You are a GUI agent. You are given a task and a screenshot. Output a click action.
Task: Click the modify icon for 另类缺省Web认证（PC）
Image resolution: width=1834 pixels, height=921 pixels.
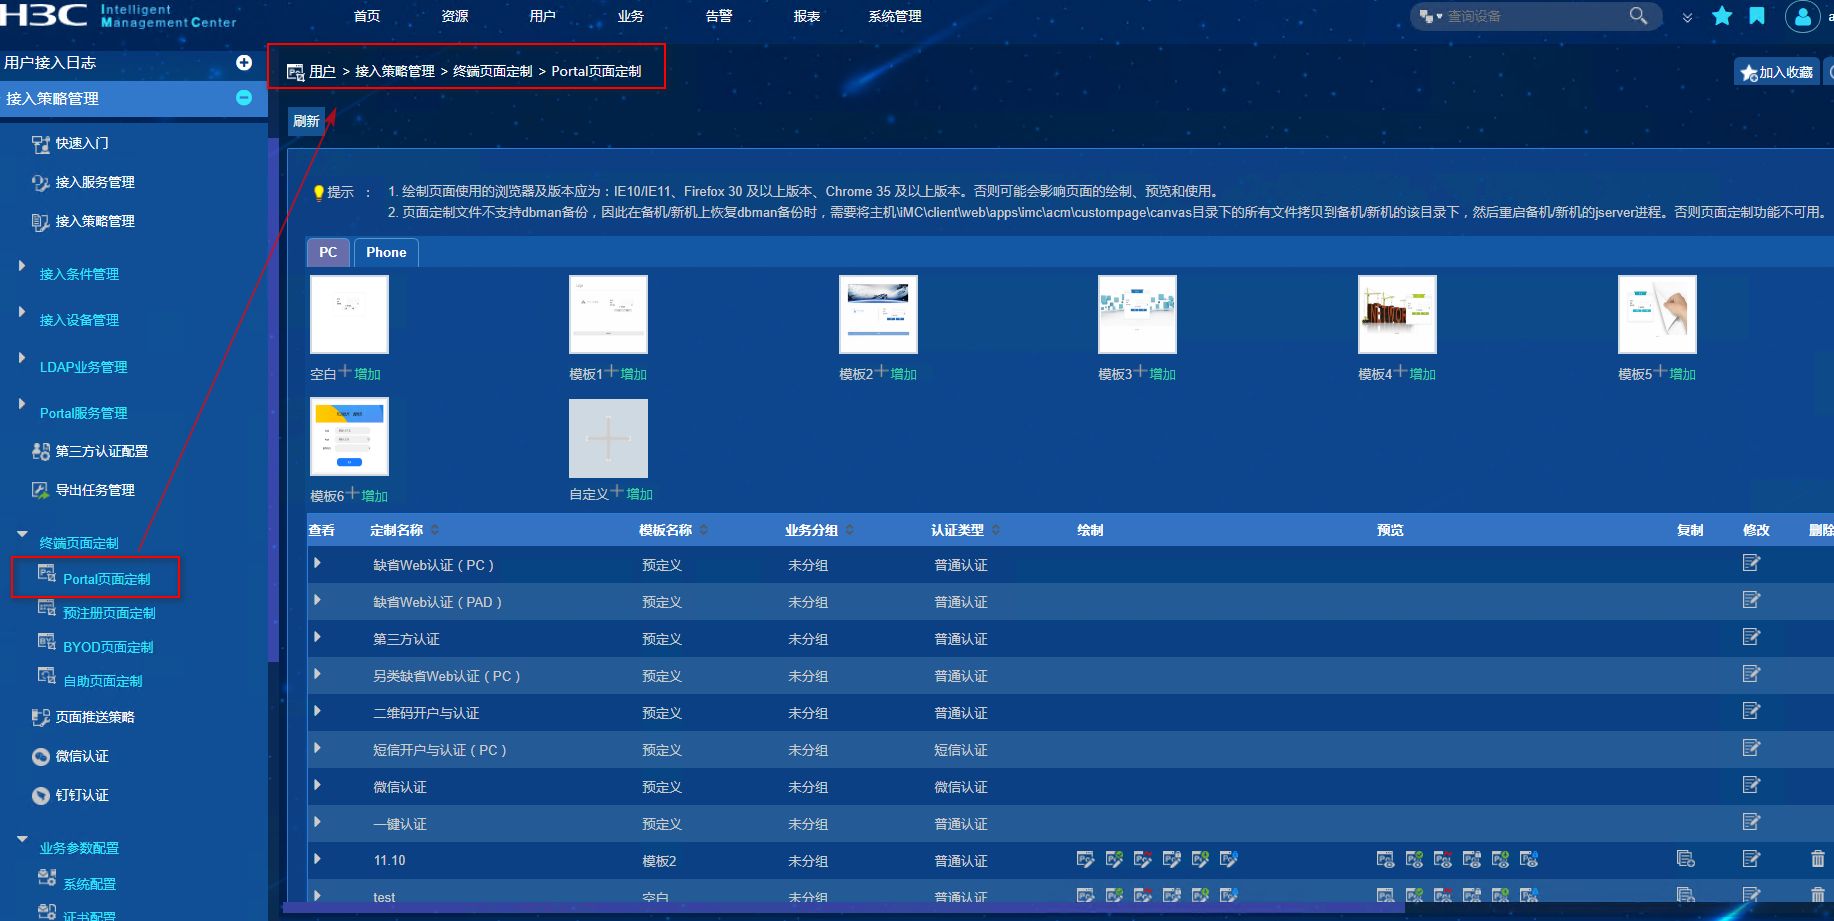tap(1751, 674)
